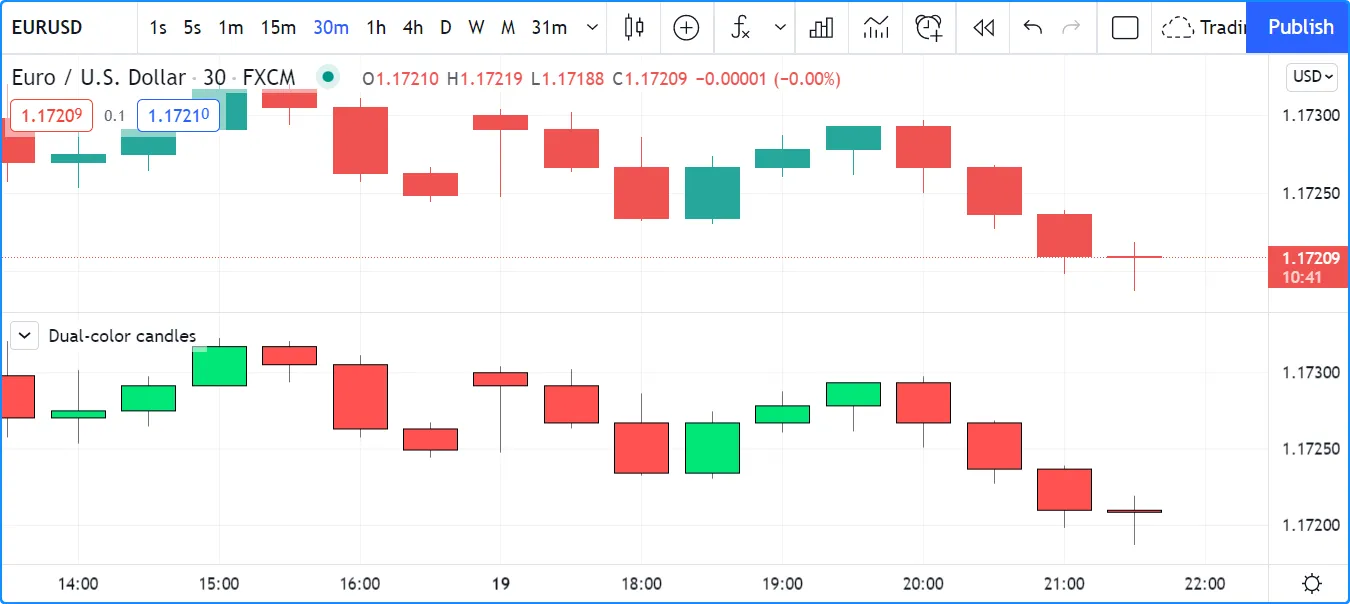1350x604 pixels.
Task: Create an alert using alarm clock icon
Action: (x=929, y=27)
